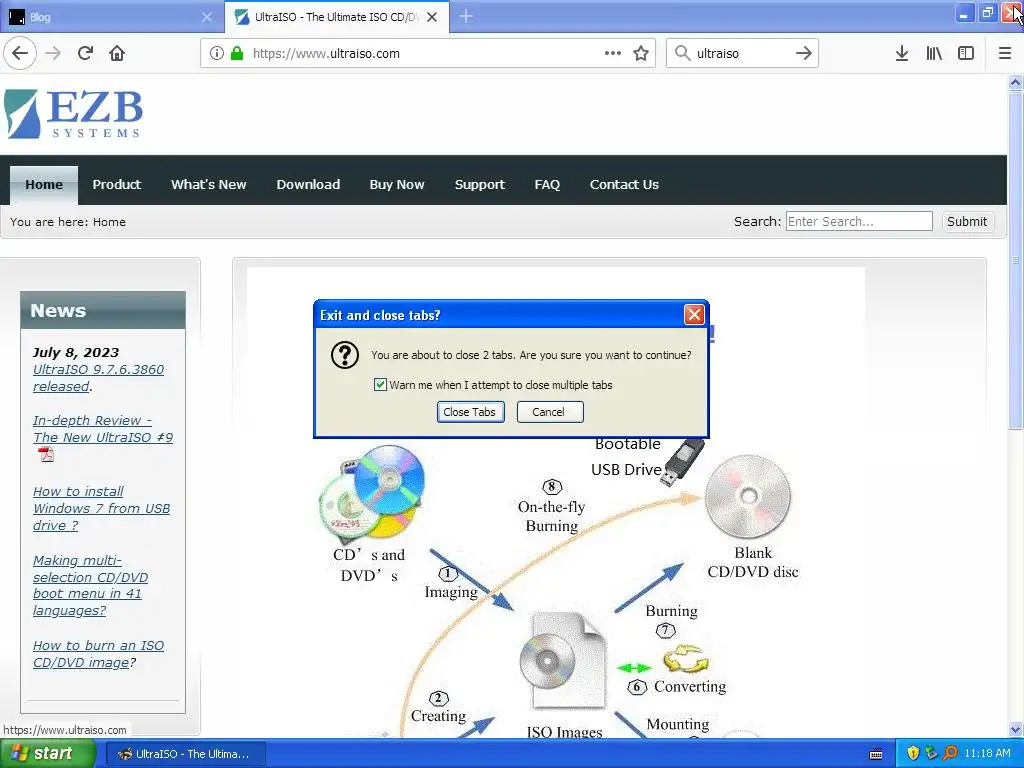Confirm with the Close Tabs button

[470, 411]
